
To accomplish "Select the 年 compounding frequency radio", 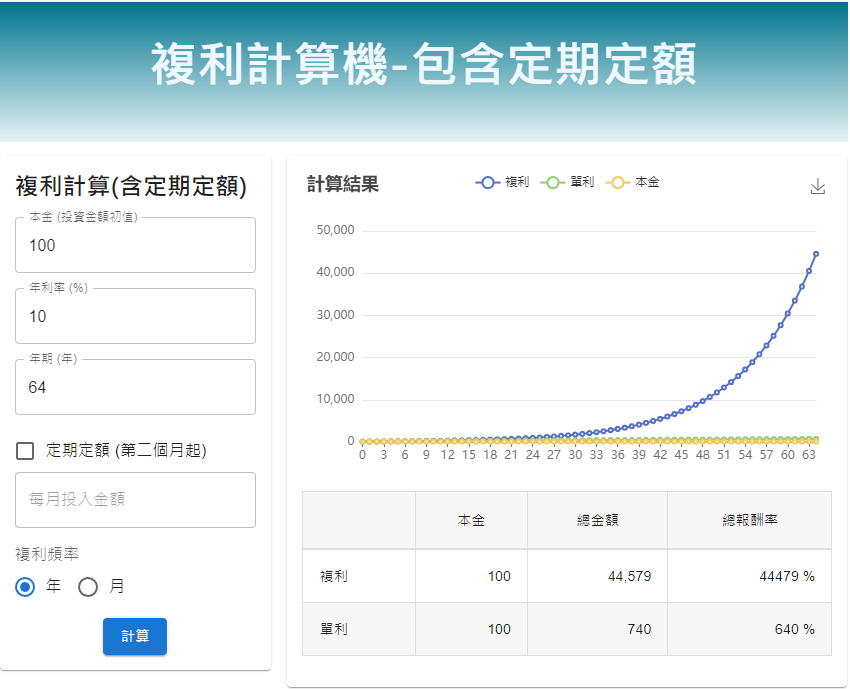I will [26, 587].
